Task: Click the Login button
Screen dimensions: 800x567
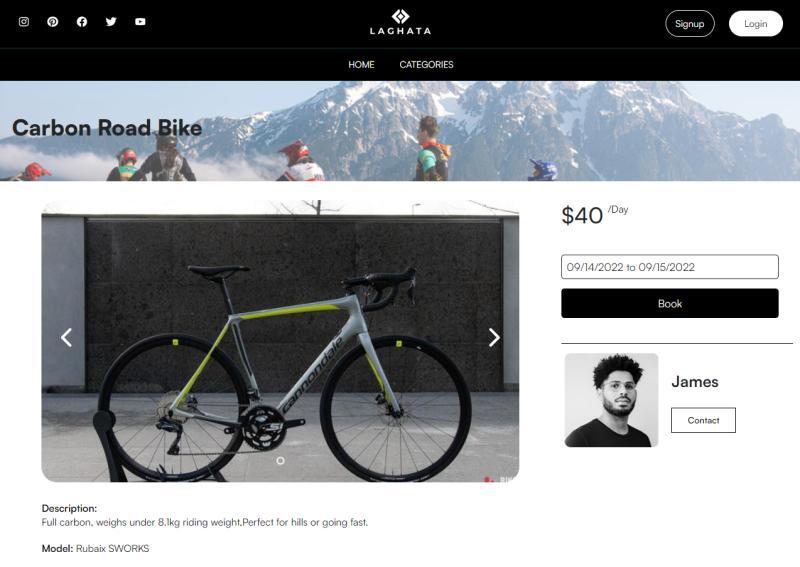Action: pyautogui.click(x=755, y=24)
